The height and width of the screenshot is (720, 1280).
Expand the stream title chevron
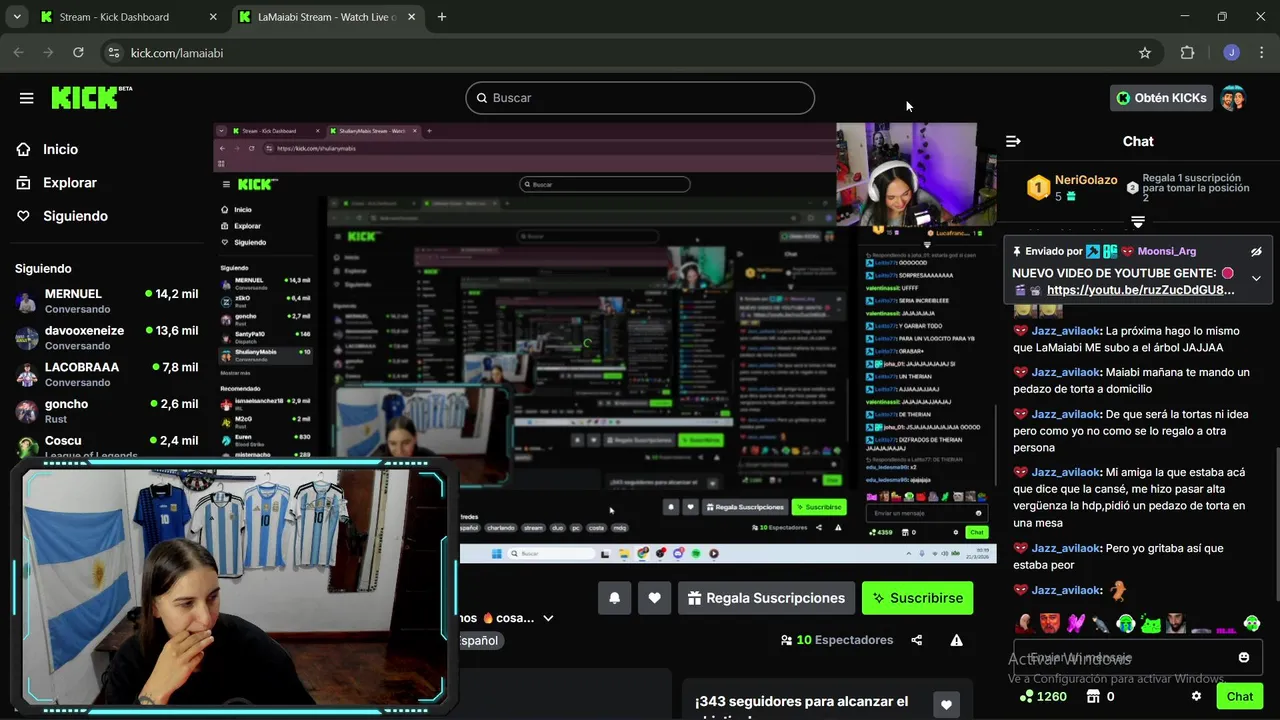548,618
